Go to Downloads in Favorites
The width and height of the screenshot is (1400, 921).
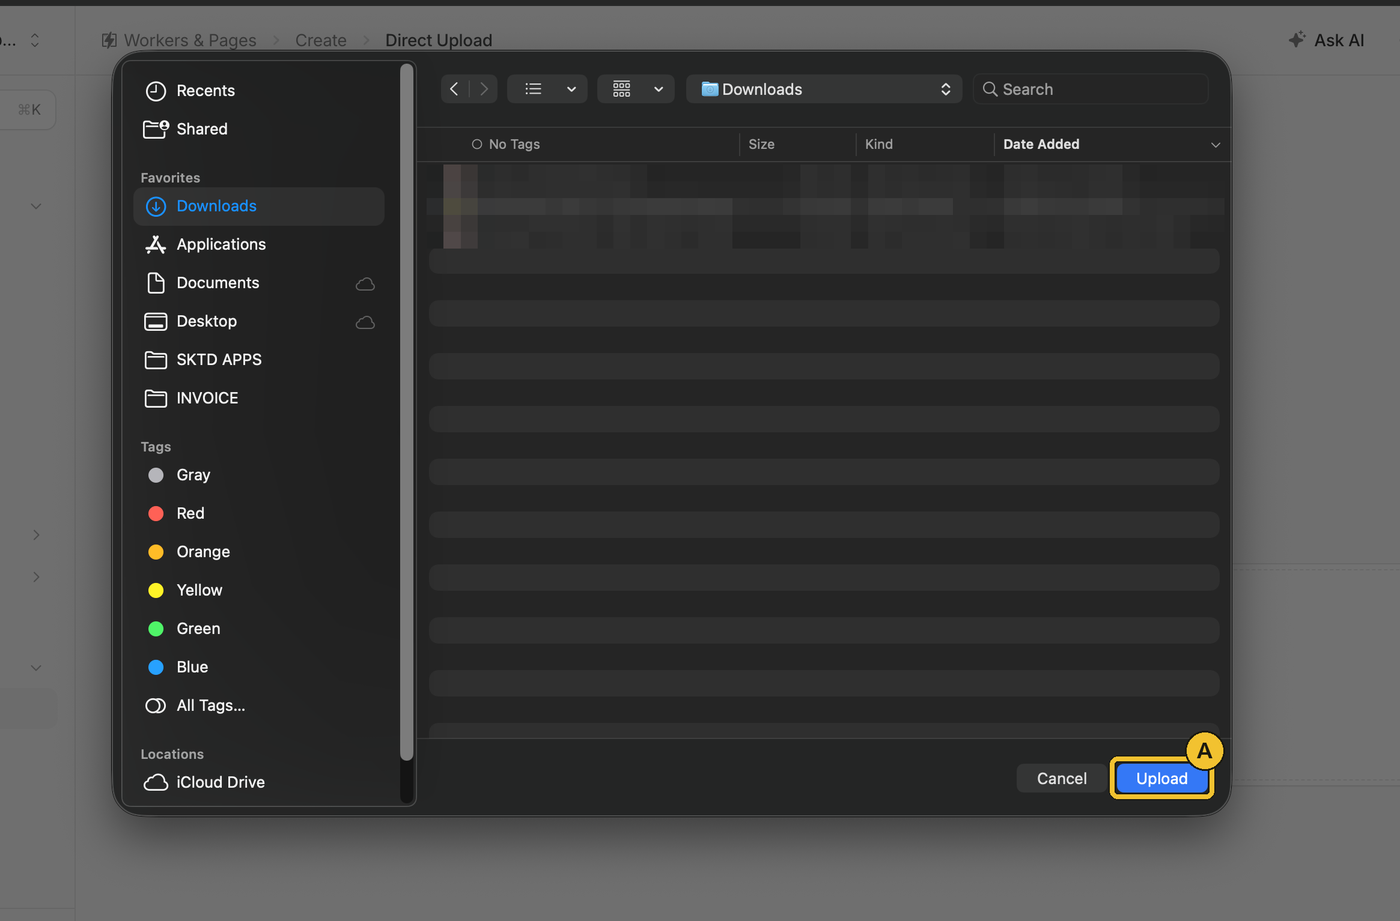[x=259, y=206]
